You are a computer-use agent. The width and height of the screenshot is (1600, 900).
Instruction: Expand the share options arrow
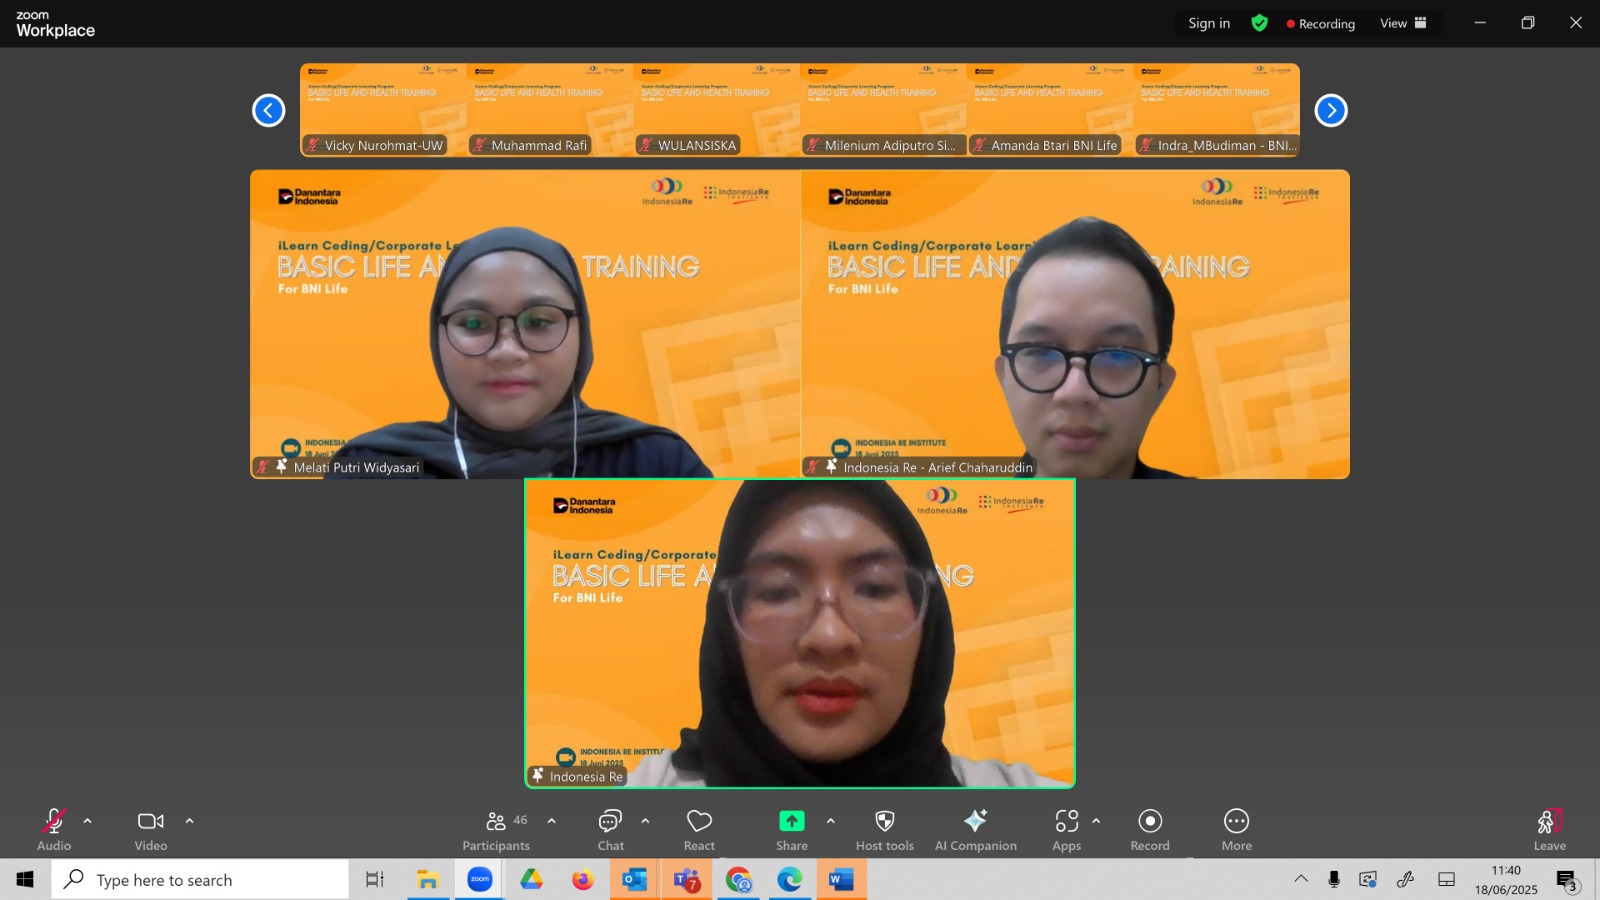(x=830, y=821)
